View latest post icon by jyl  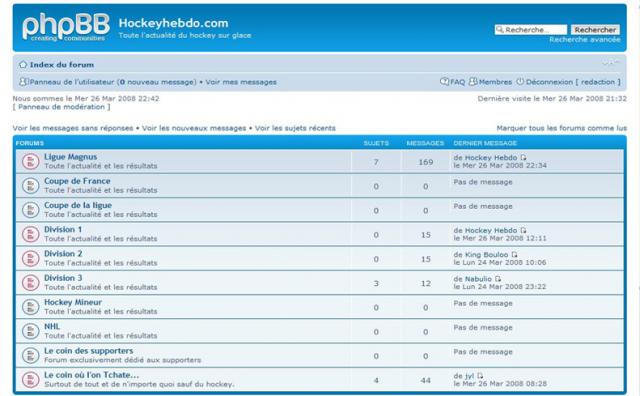480,376
